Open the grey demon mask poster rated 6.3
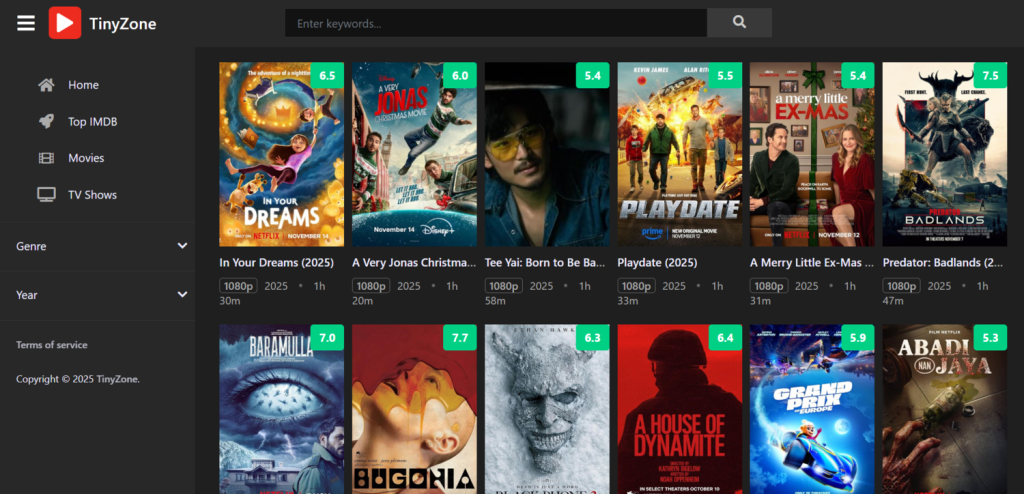The image size is (1024, 494). [x=547, y=409]
